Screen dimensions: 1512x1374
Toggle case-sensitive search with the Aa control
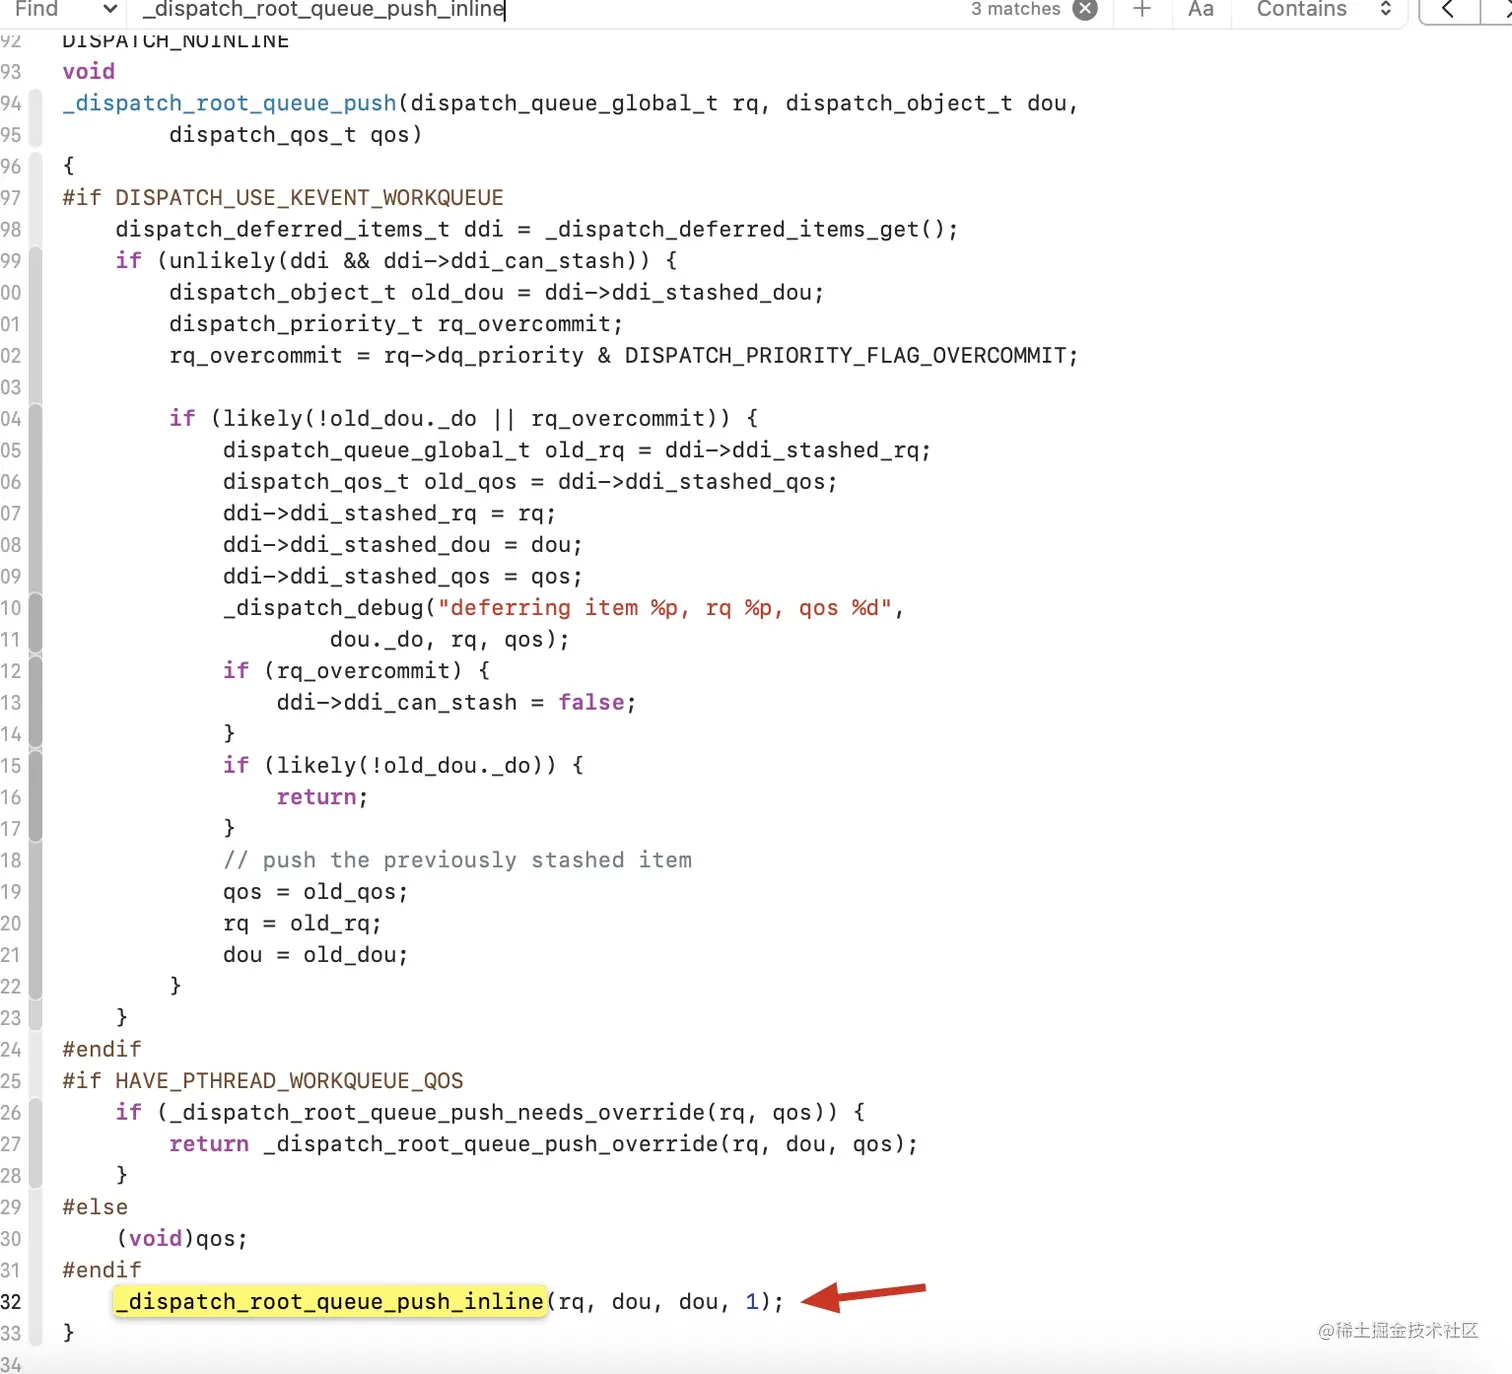click(x=1200, y=10)
